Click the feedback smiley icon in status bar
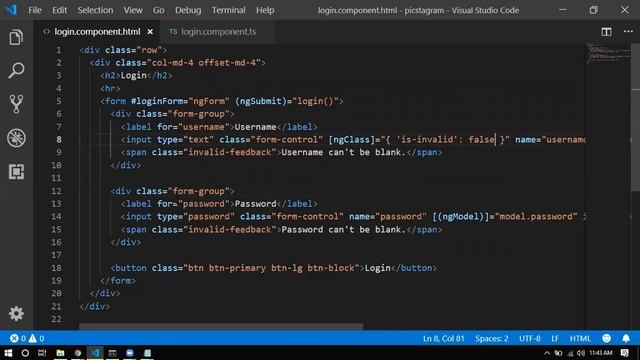The image size is (640, 360). pos(607,338)
